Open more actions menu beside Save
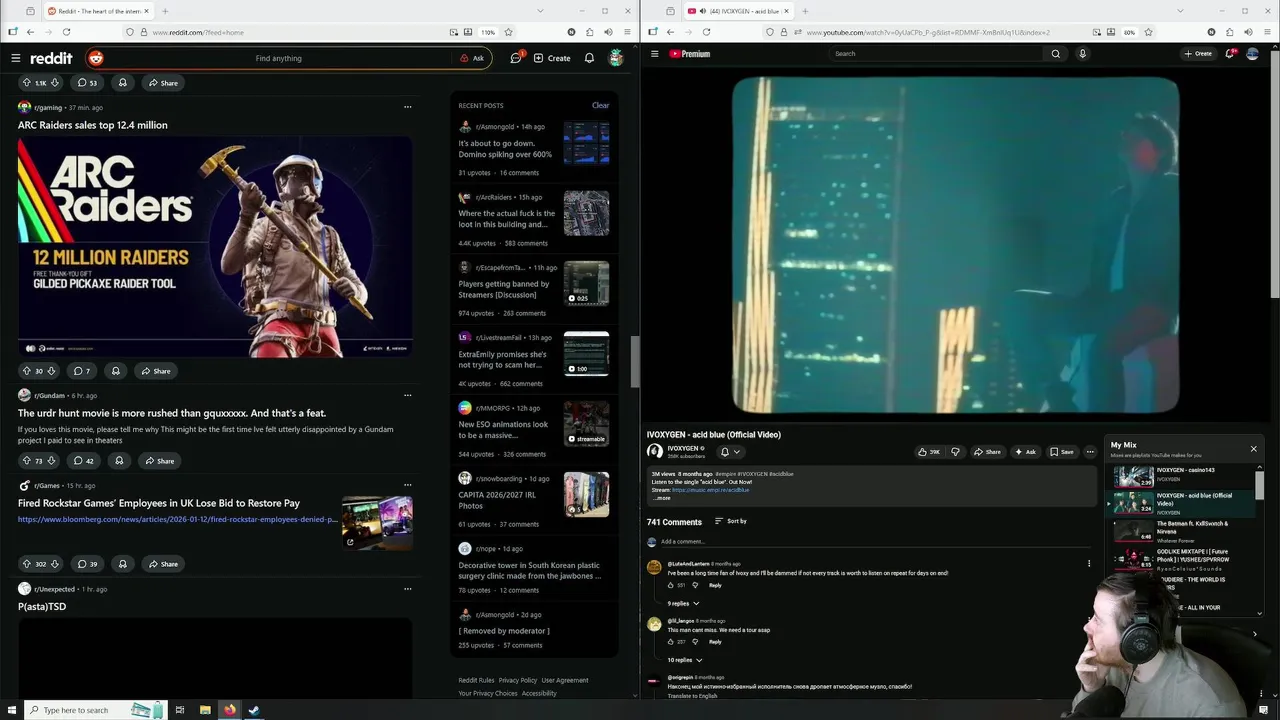This screenshot has width=1280, height=720. coord(1090,452)
